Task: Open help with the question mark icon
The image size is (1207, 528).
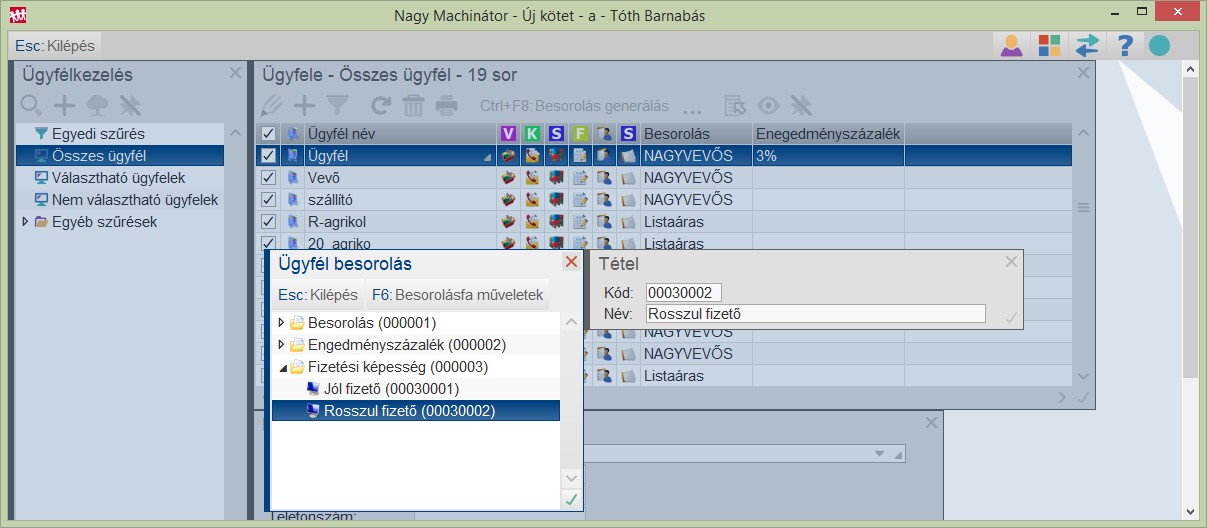Action: pyautogui.click(x=1125, y=45)
